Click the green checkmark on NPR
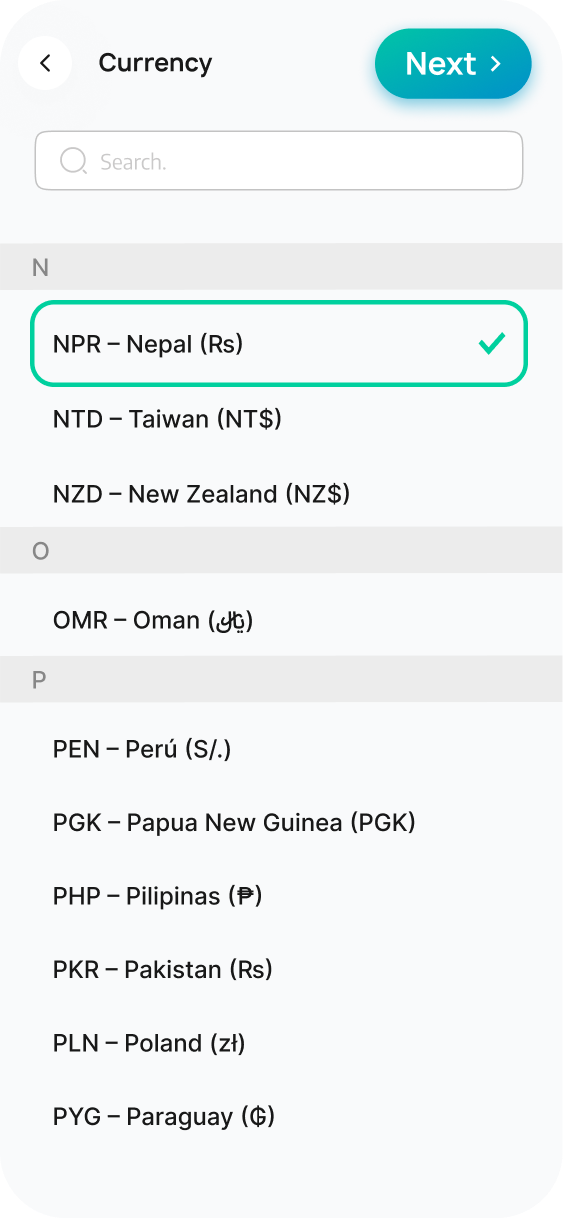The height and width of the screenshot is (1218, 563). [x=491, y=344]
